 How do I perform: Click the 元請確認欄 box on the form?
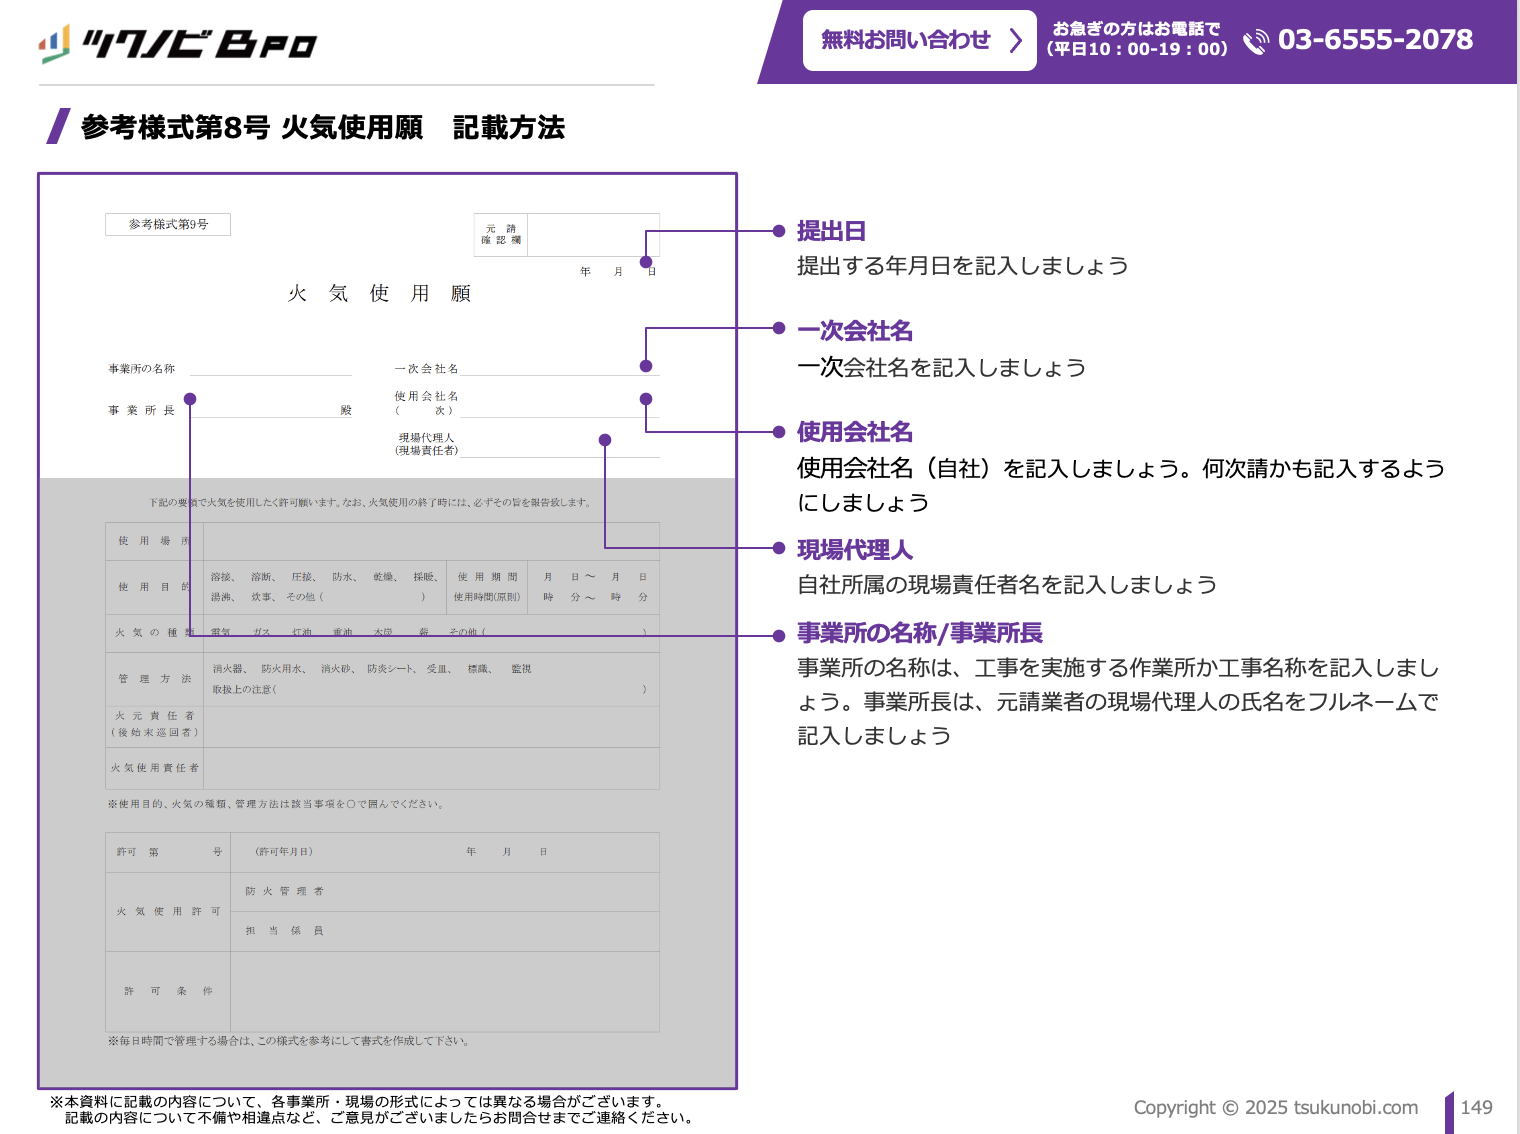pyautogui.click(x=566, y=234)
